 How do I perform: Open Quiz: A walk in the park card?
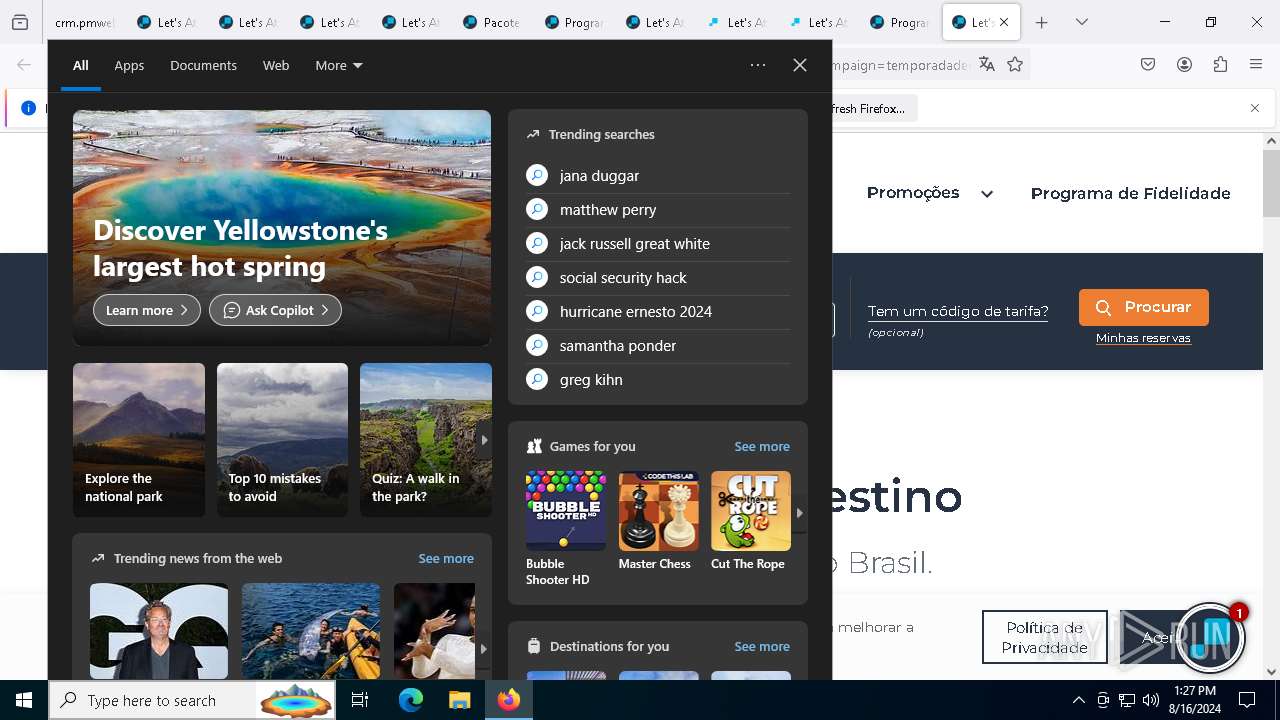pyautogui.click(x=426, y=440)
